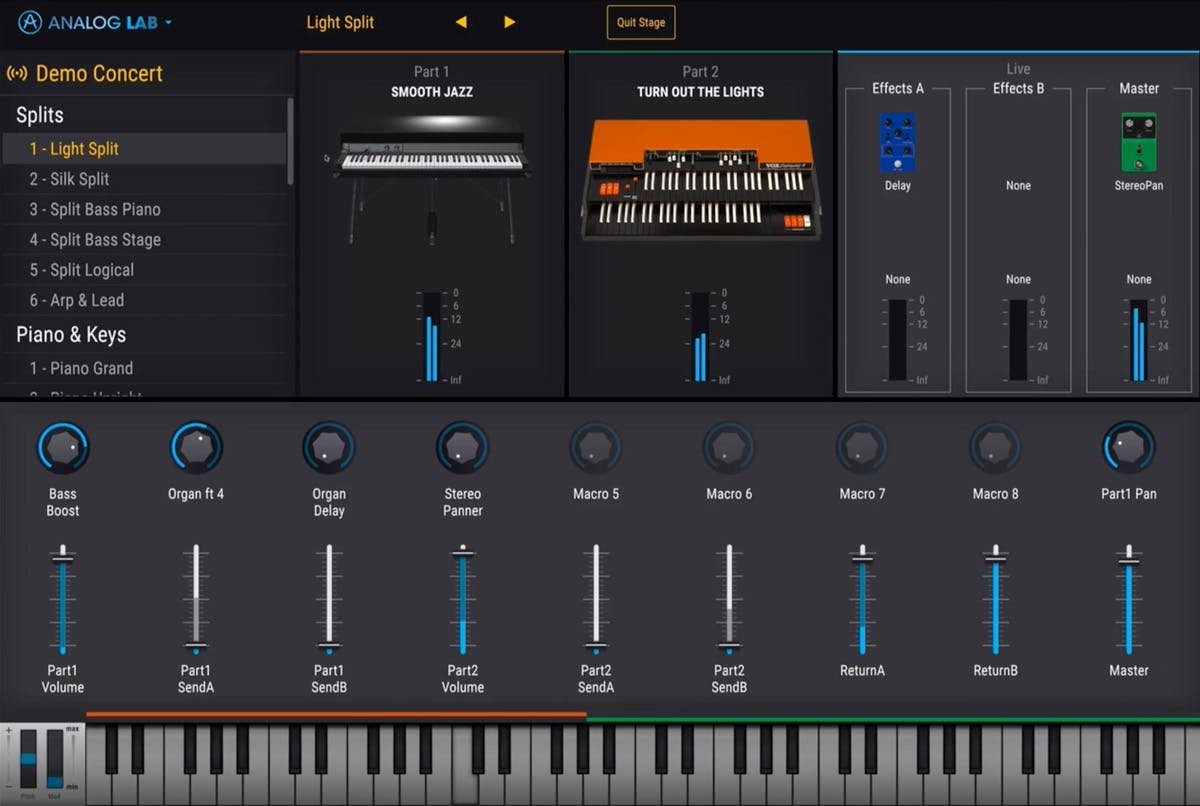Click the Part1 Volume fader
Screen dimensions: 1200x806
pyautogui.click(x=63, y=600)
